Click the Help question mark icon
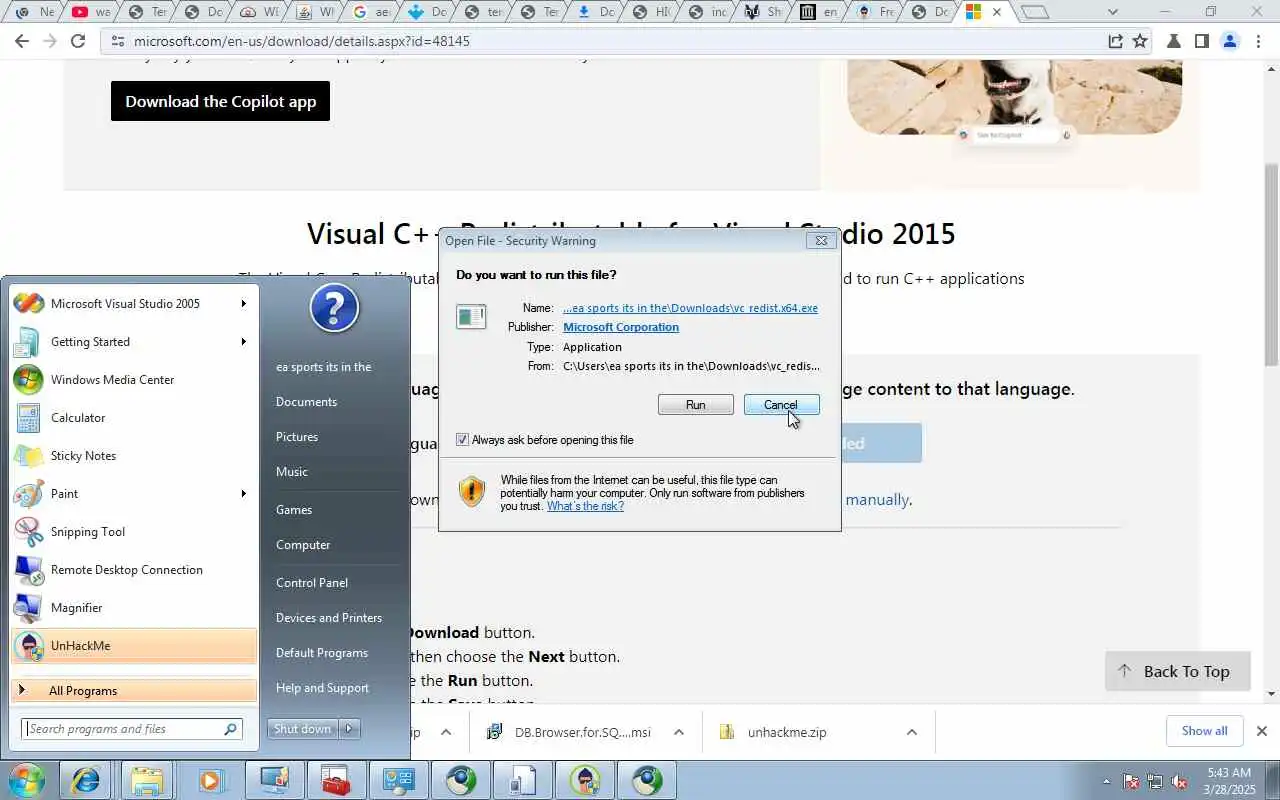Screen dimensions: 1280x800 [x=334, y=308]
